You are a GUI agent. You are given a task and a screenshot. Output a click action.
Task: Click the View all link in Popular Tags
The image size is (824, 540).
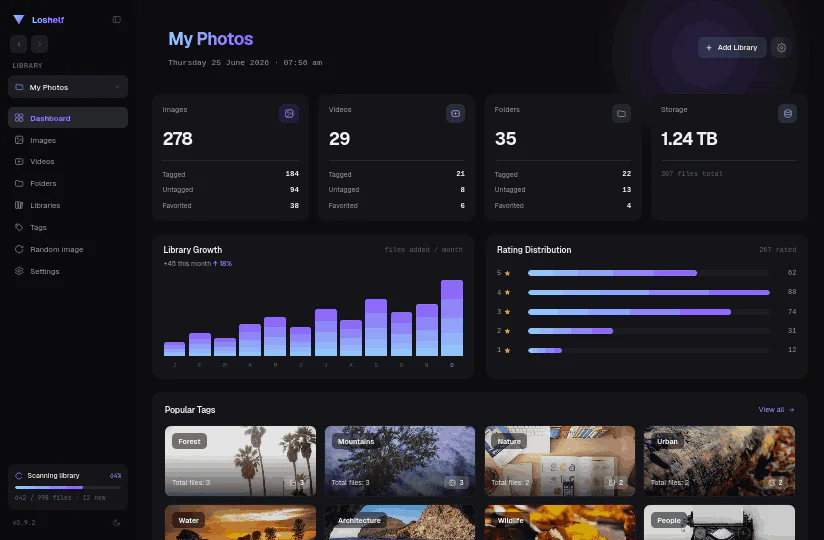click(x=776, y=410)
